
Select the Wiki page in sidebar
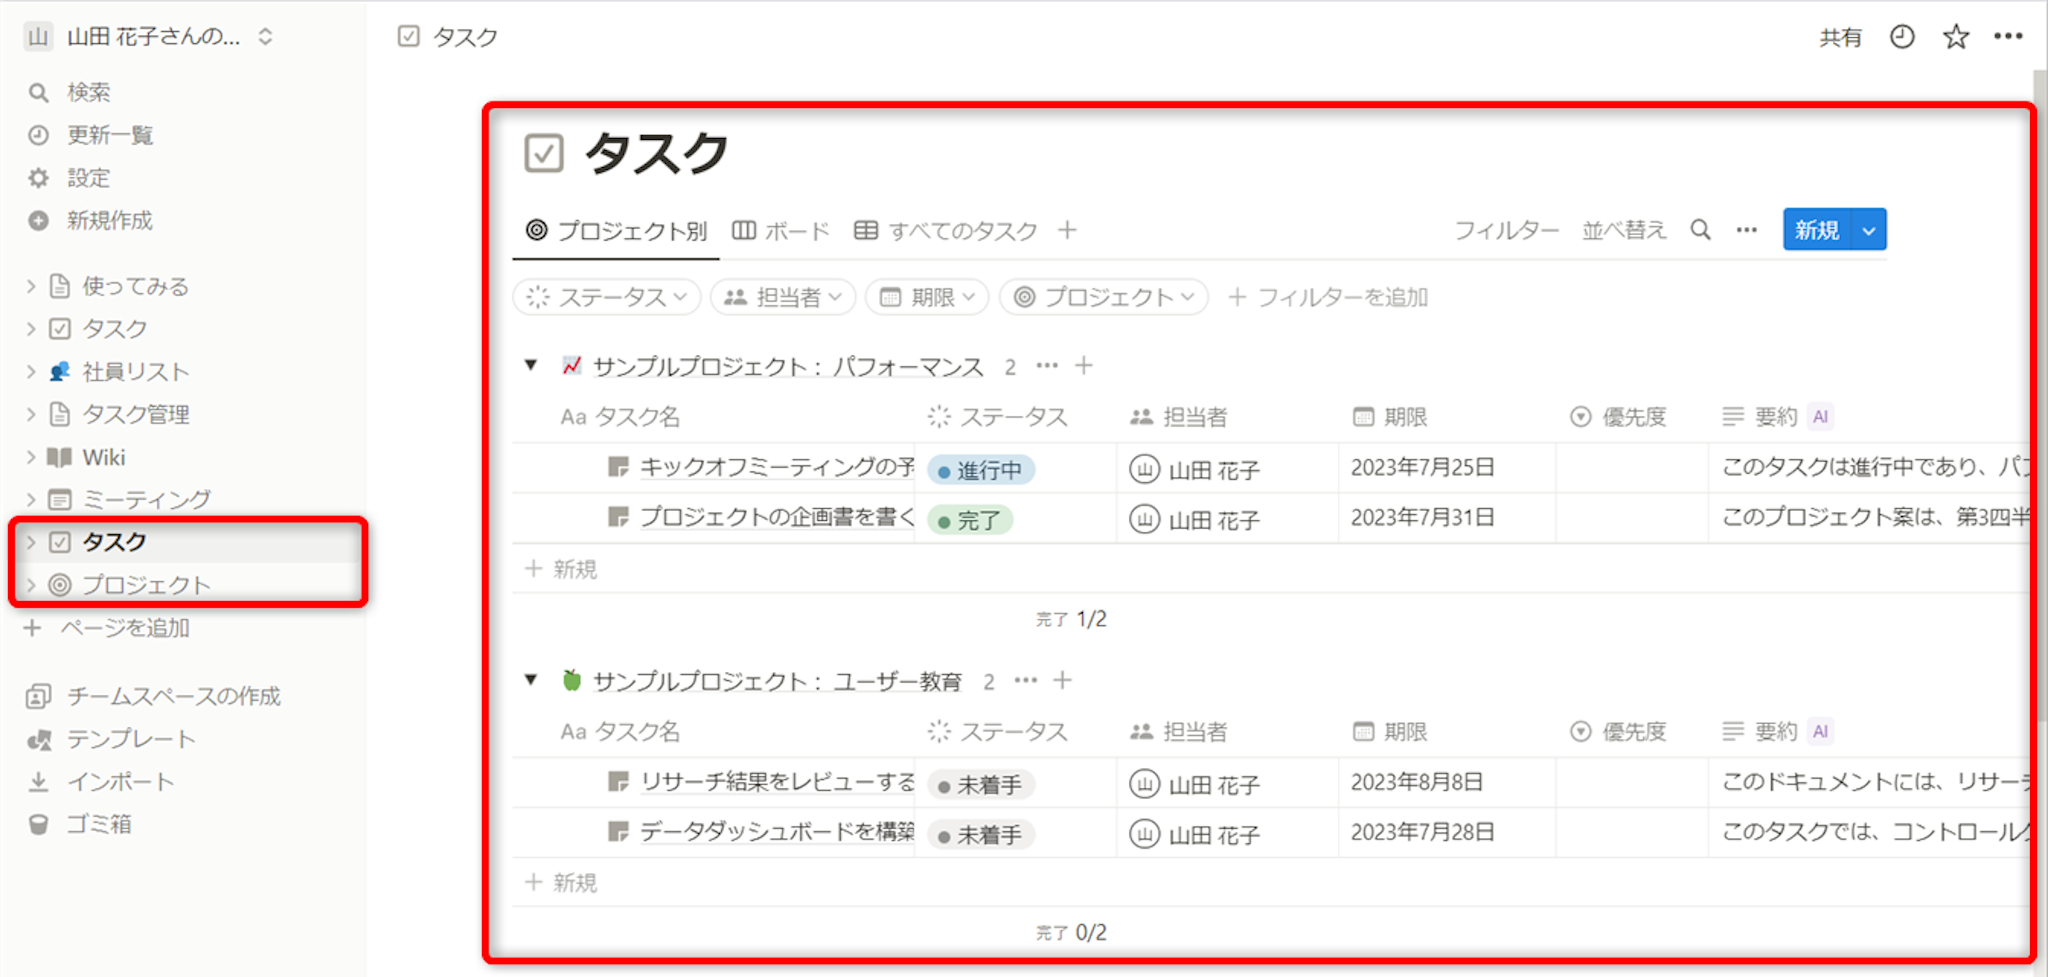pos(104,457)
